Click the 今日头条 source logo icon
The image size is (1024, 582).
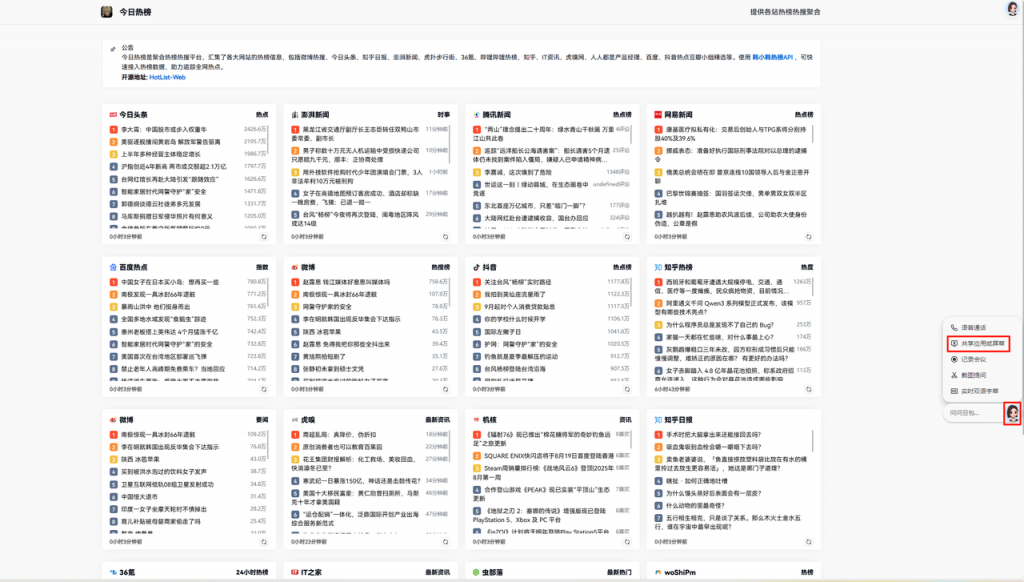(x=113, y=115)
